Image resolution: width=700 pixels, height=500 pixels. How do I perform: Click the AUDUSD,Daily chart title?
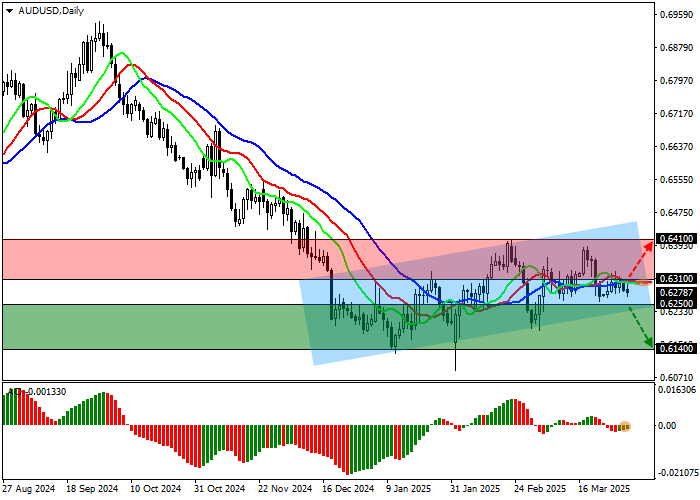click(x=46, y=10)
